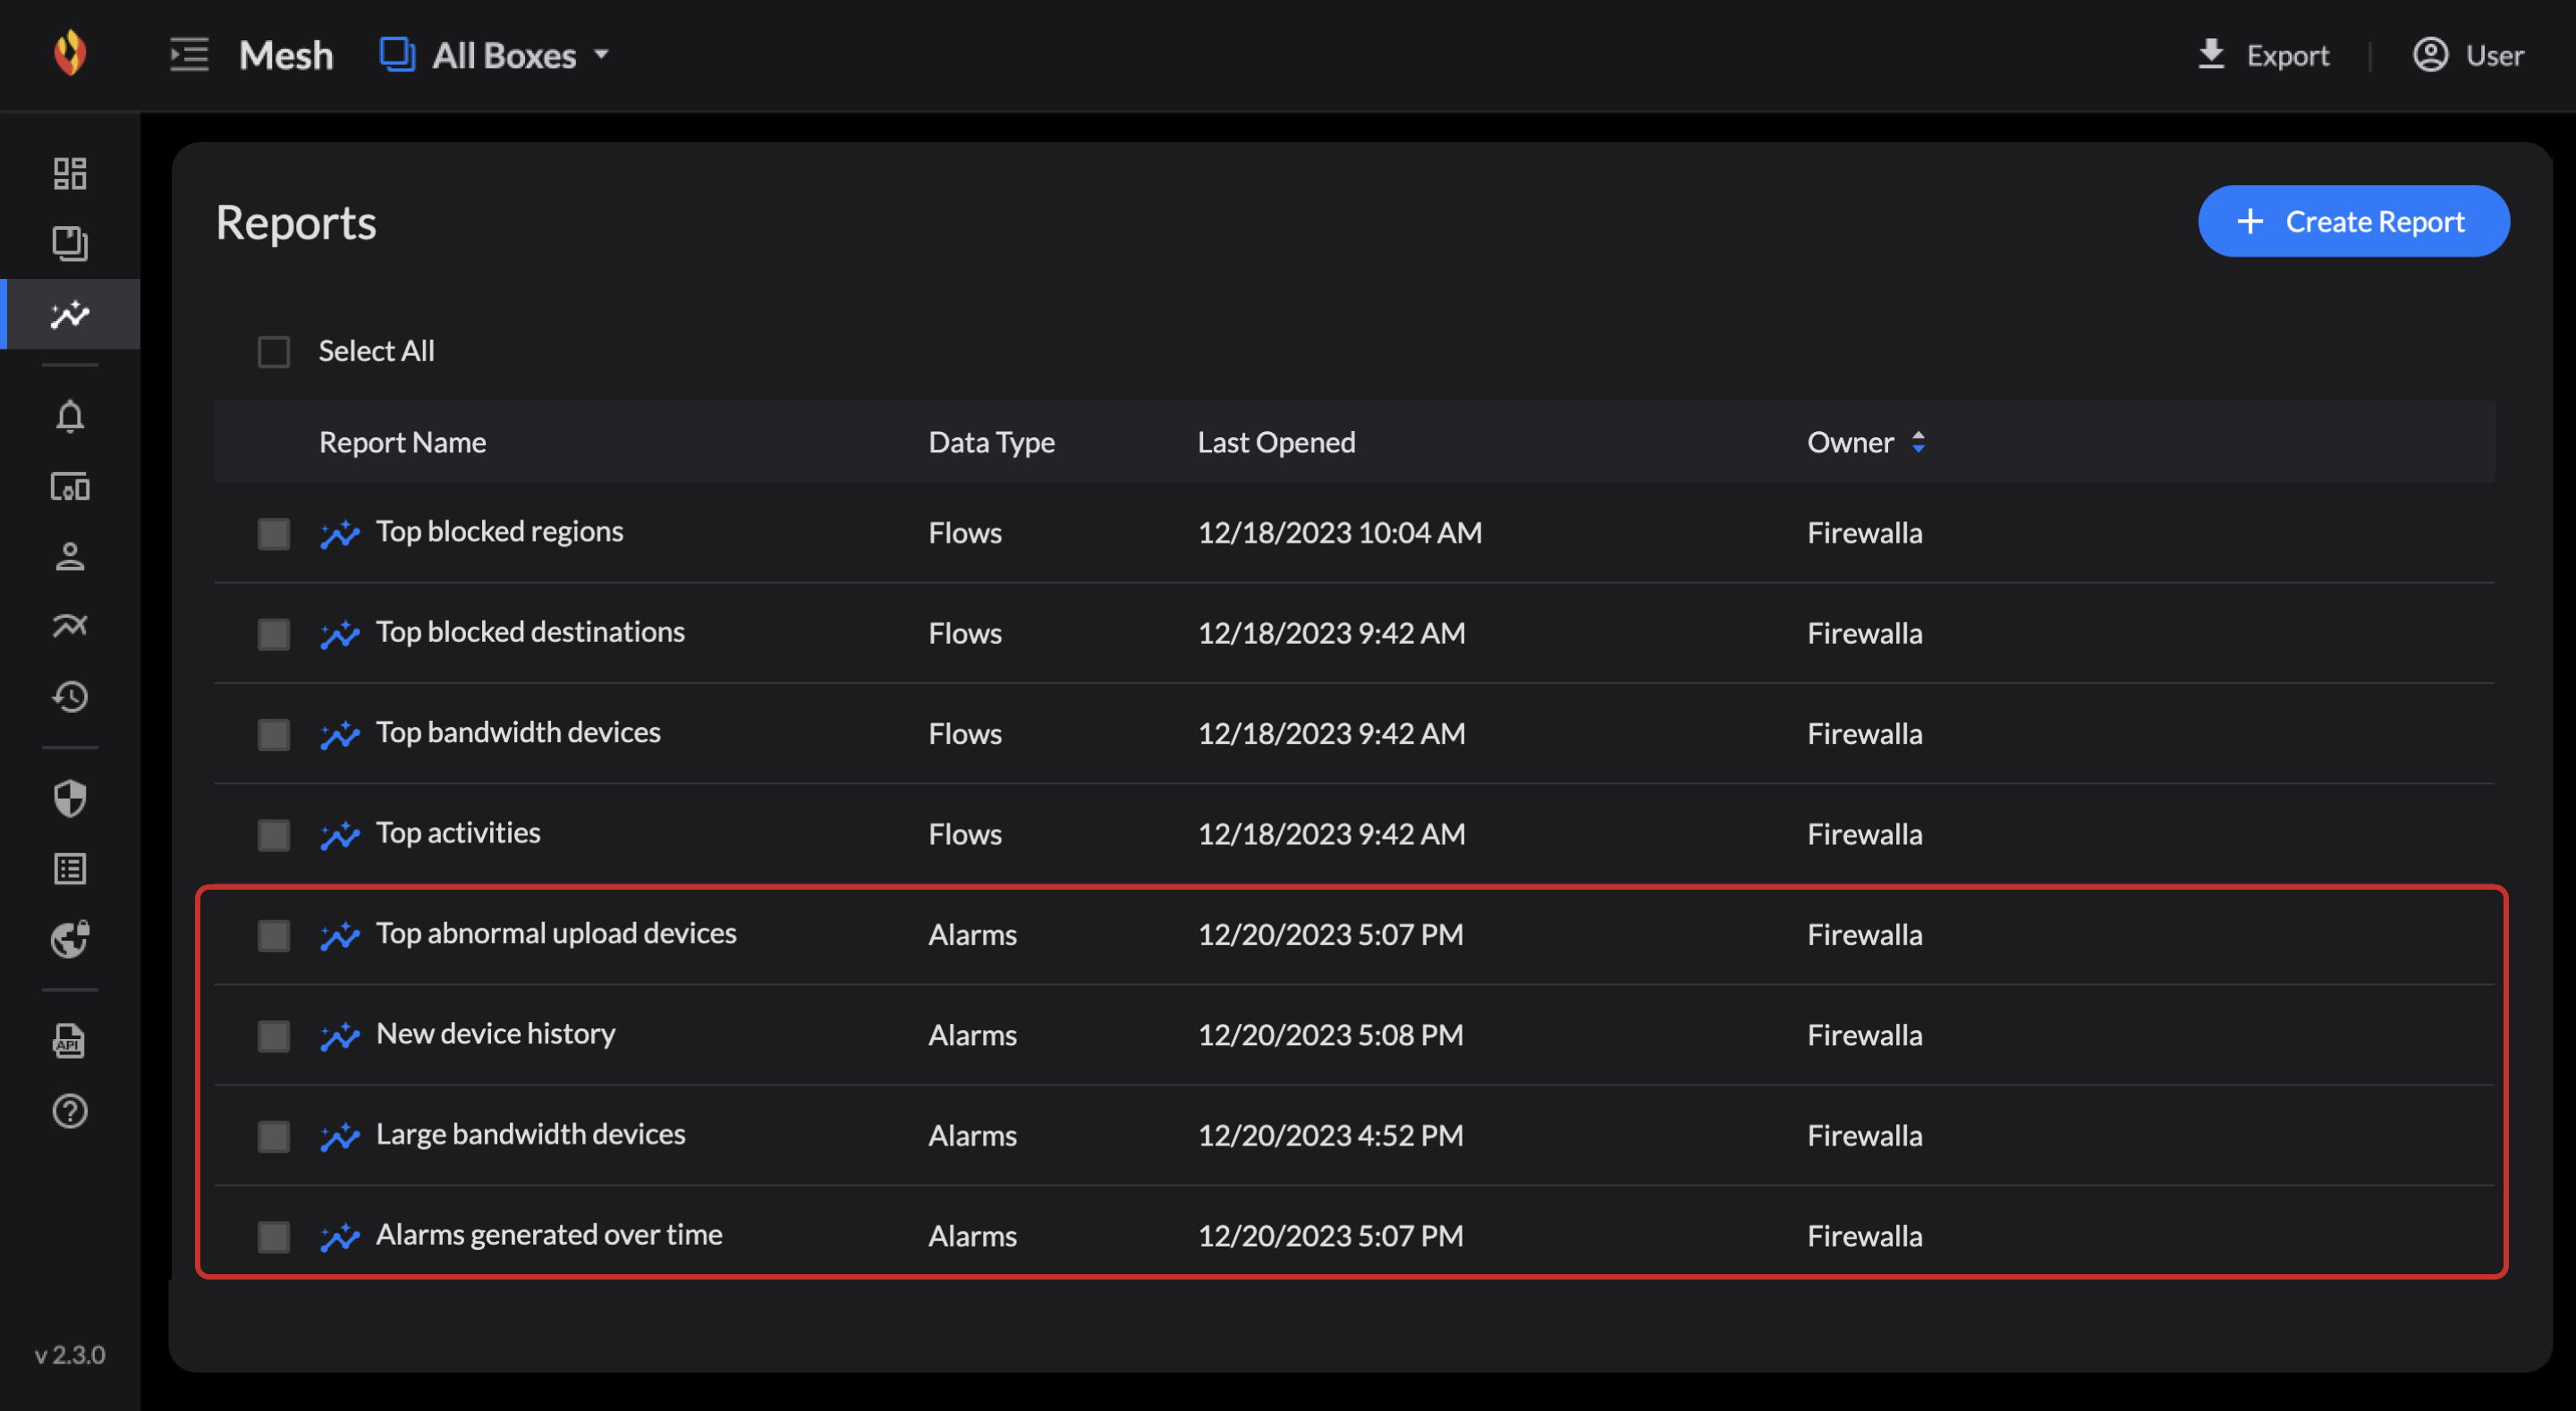Click the All Boxes stacked squares icon
The height and width of the screenshot is (1411, 2576).
pos(397,54)
